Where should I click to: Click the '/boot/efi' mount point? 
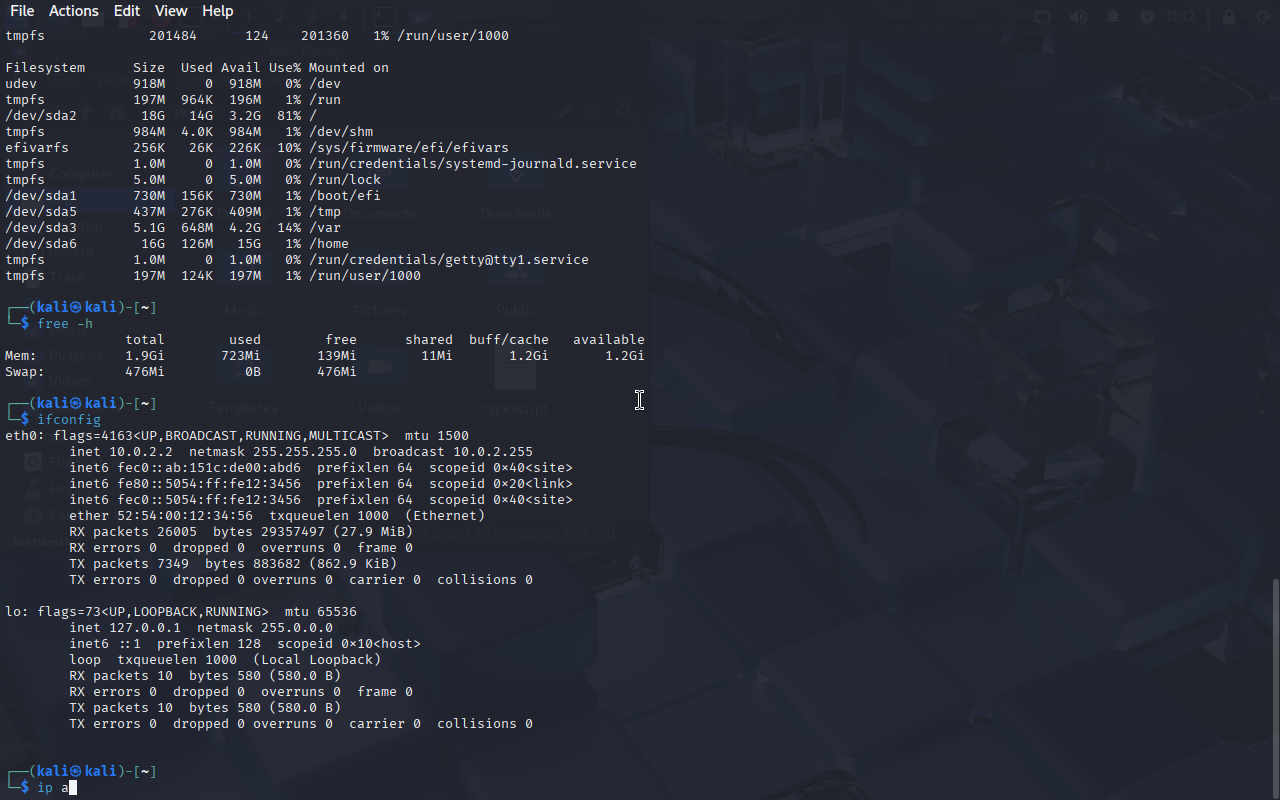pyautogui.click(x=345, y=196)
